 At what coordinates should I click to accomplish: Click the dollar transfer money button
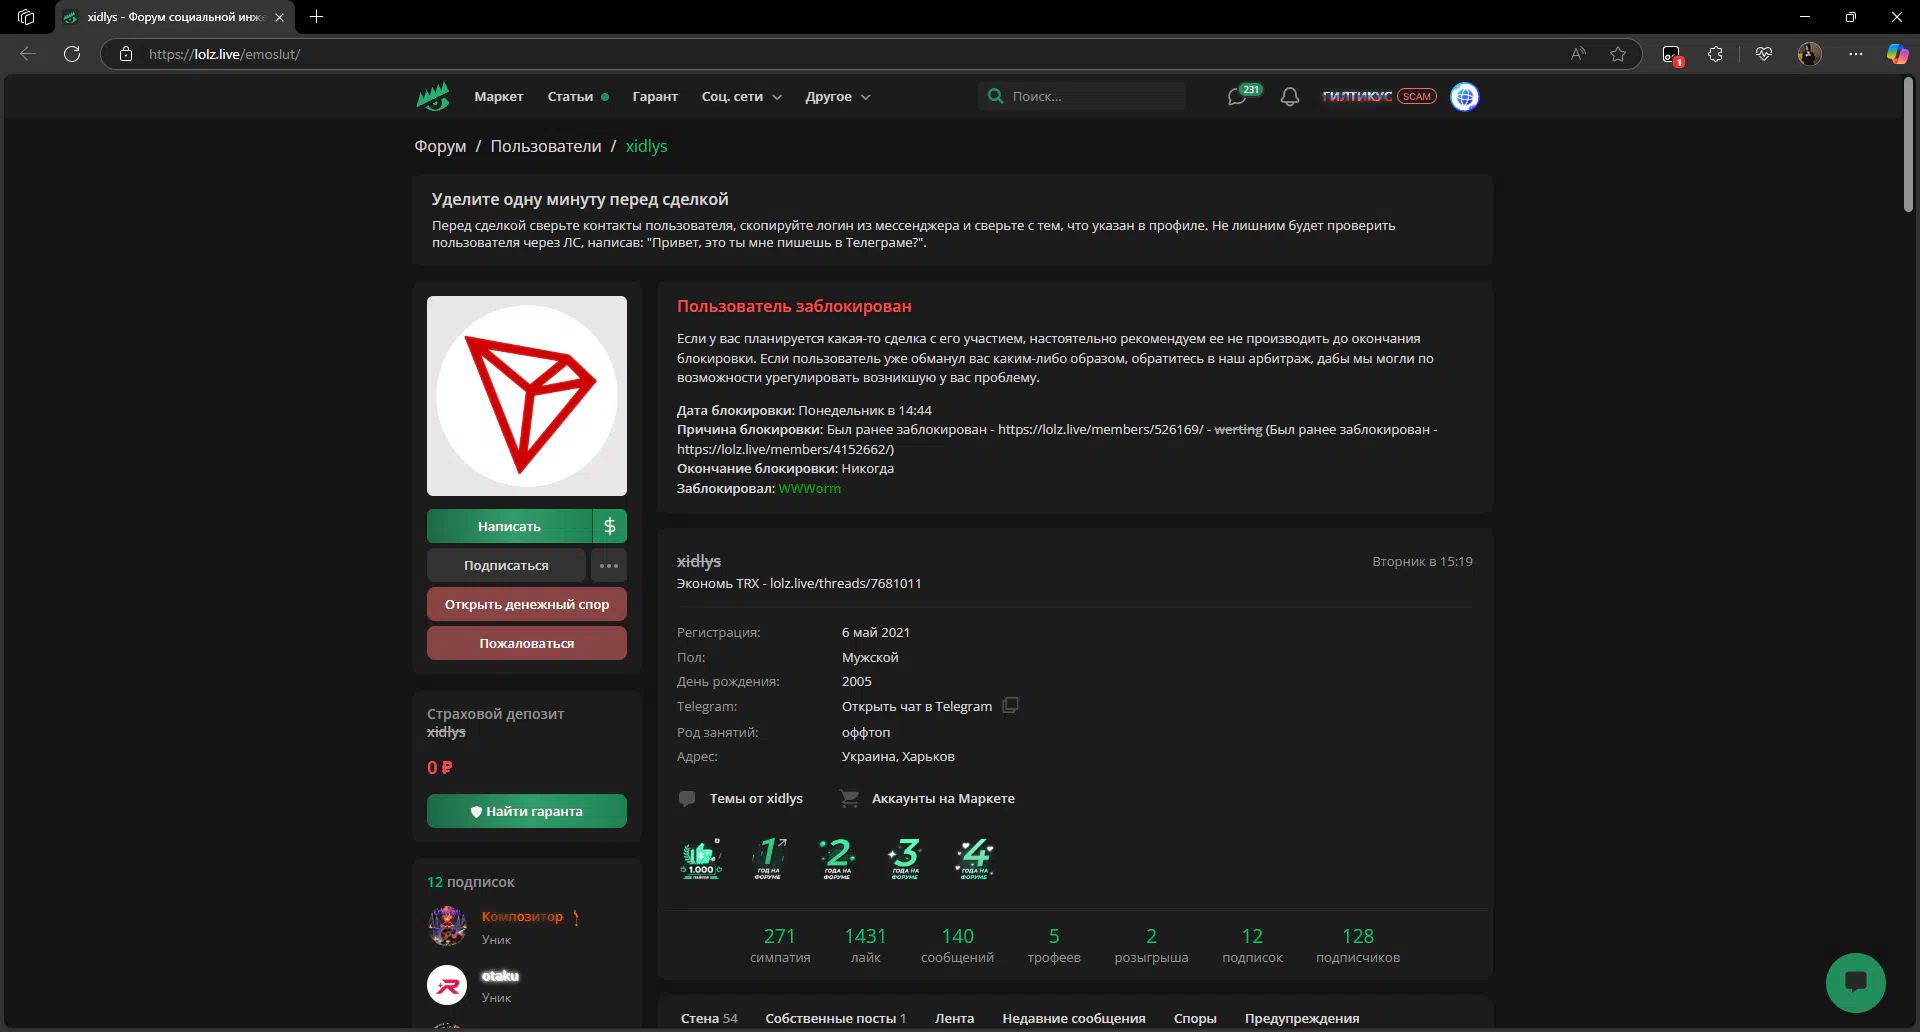[x=609, y=526]
